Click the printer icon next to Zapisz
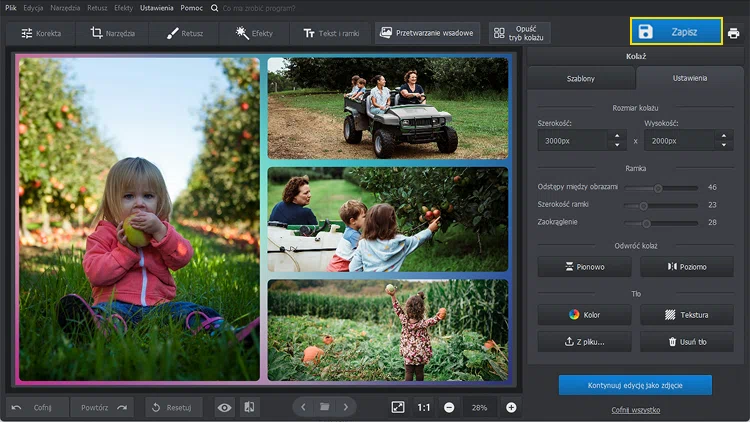The height and width of the screenshot is (422, 750). click(x=734, y=33)
